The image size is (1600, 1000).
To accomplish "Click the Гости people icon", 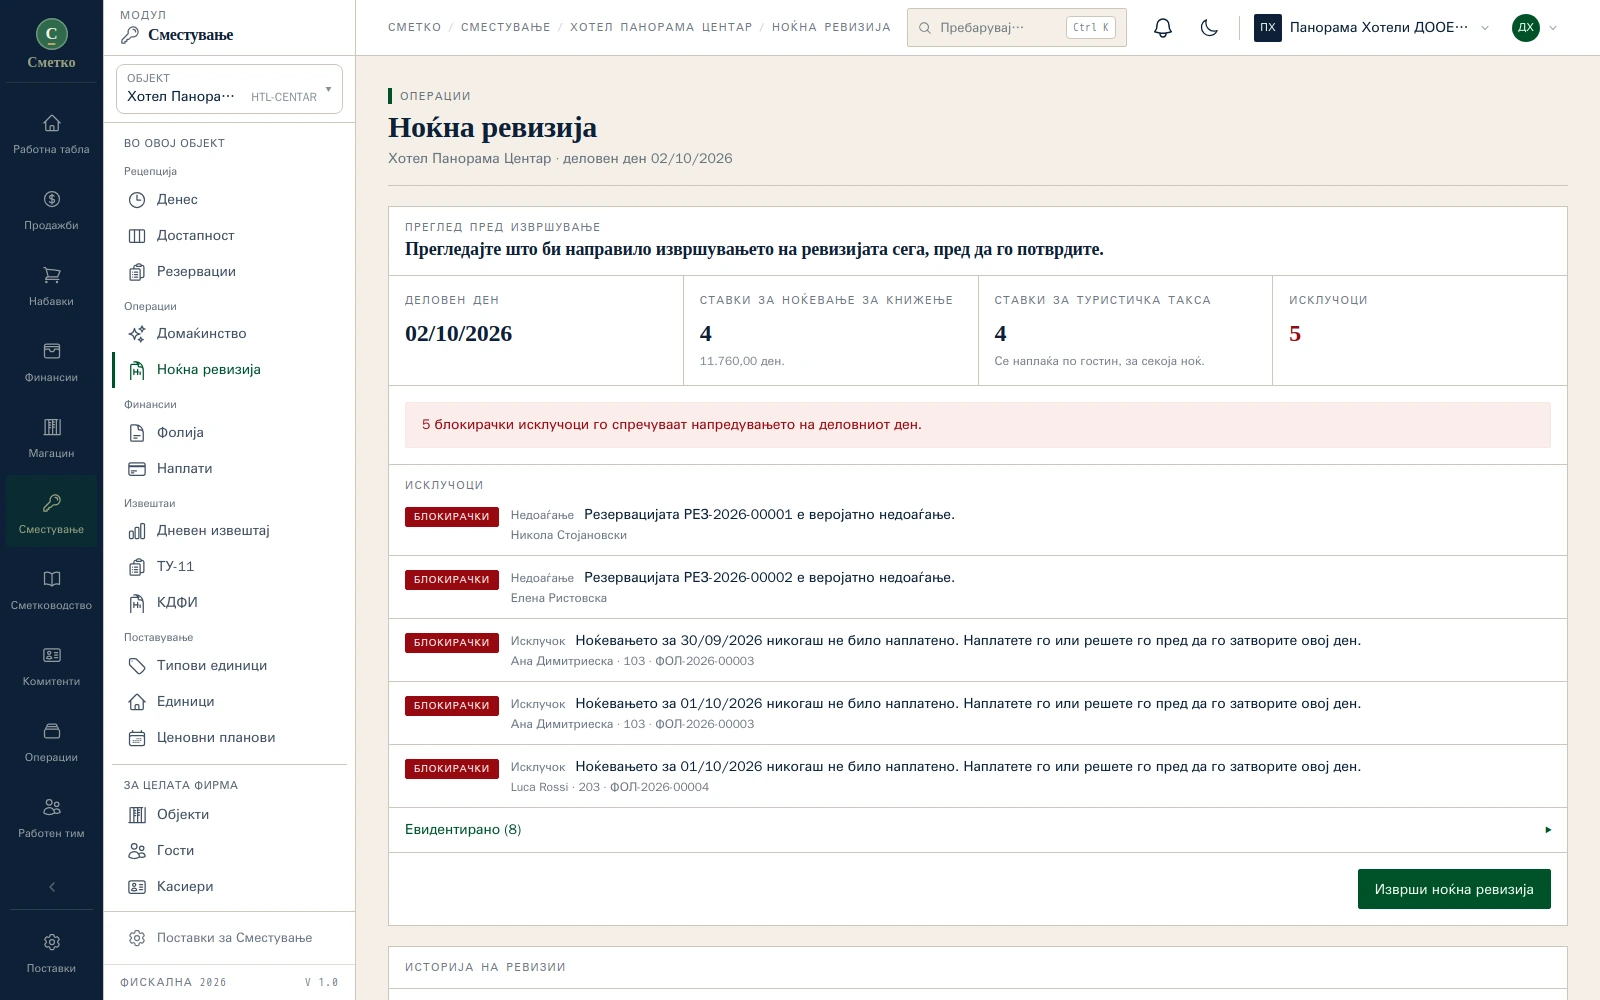I will pyautogui.click(x=137, y=851).
